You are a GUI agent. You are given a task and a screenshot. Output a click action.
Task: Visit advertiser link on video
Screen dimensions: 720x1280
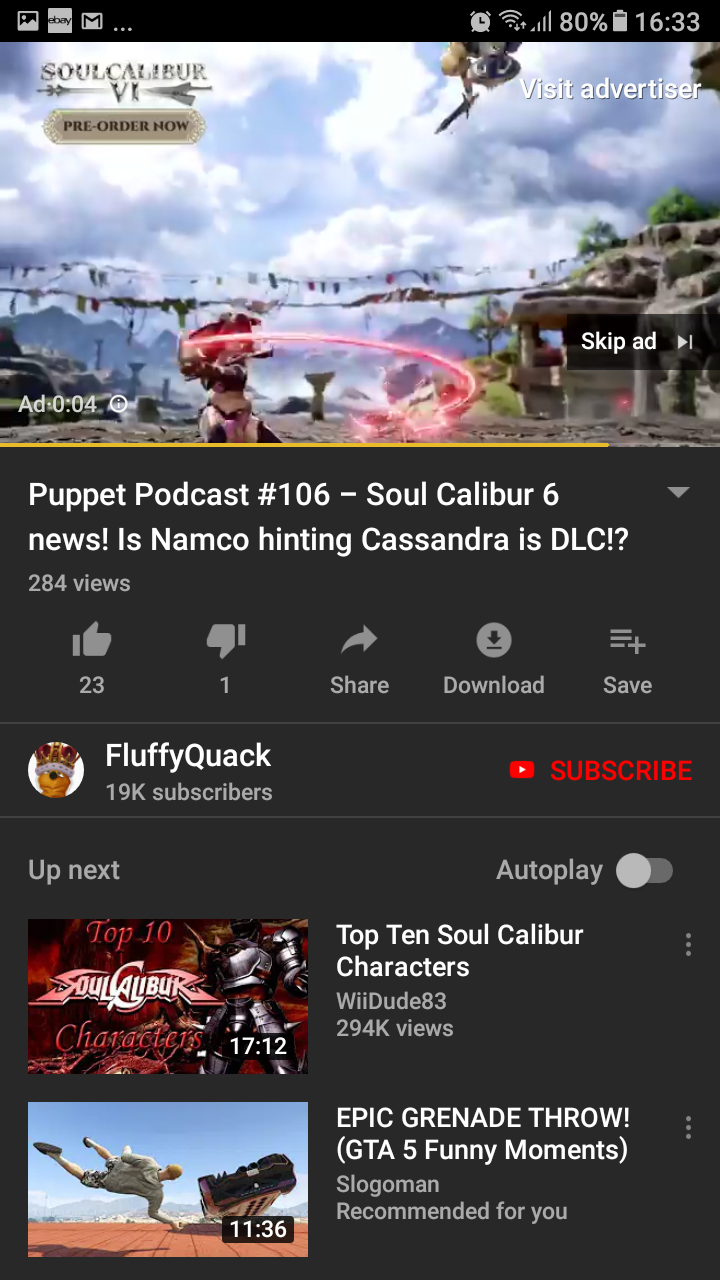pos(611,89)
